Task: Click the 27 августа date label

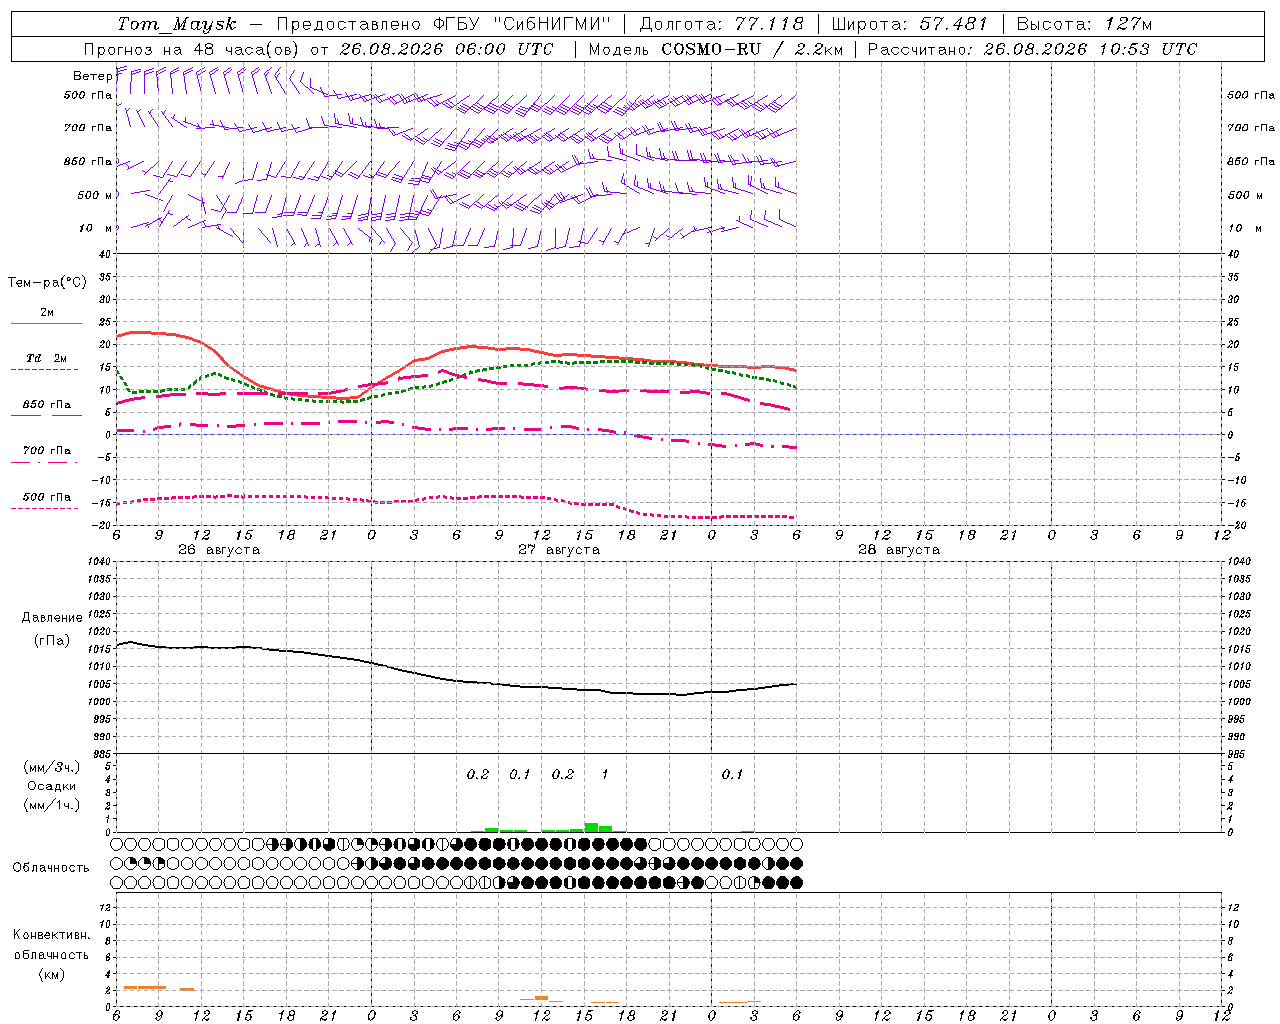Action: coord(559,550)
